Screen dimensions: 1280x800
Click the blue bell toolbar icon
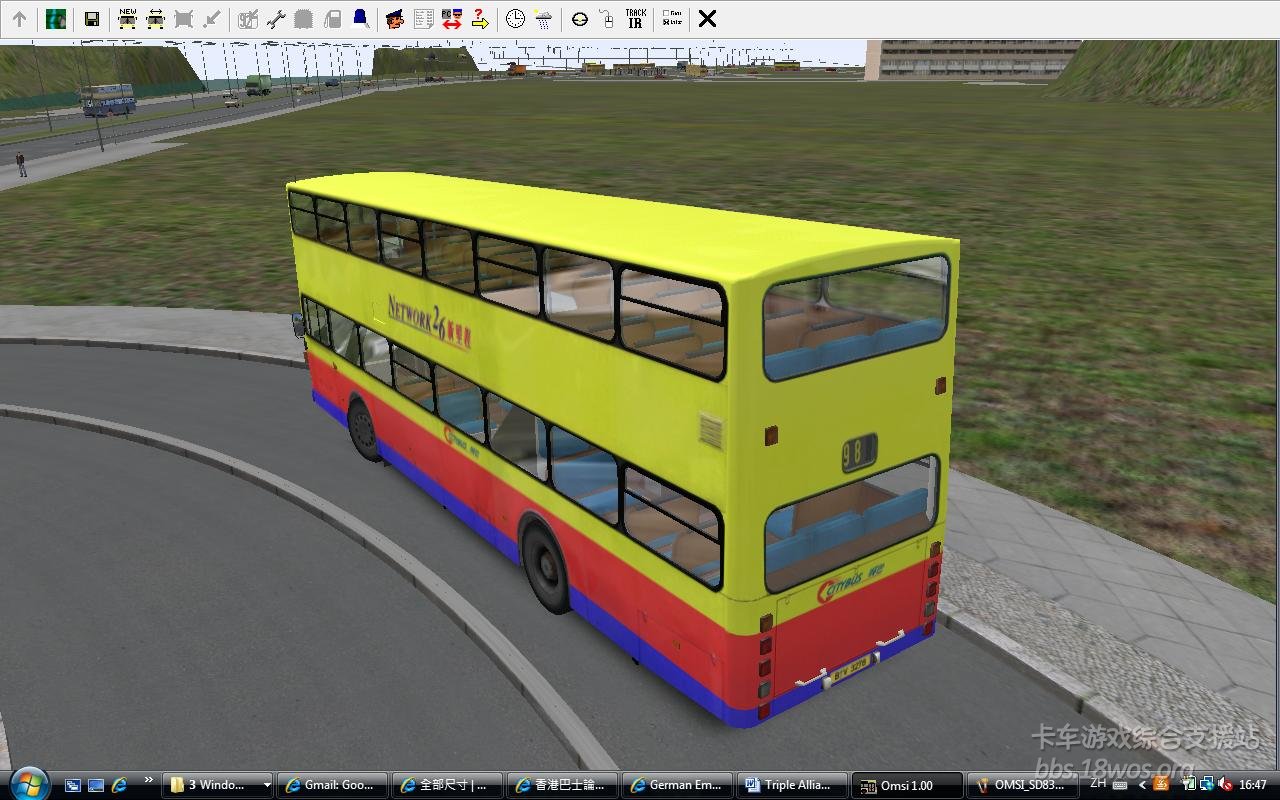tap(361, 19)
